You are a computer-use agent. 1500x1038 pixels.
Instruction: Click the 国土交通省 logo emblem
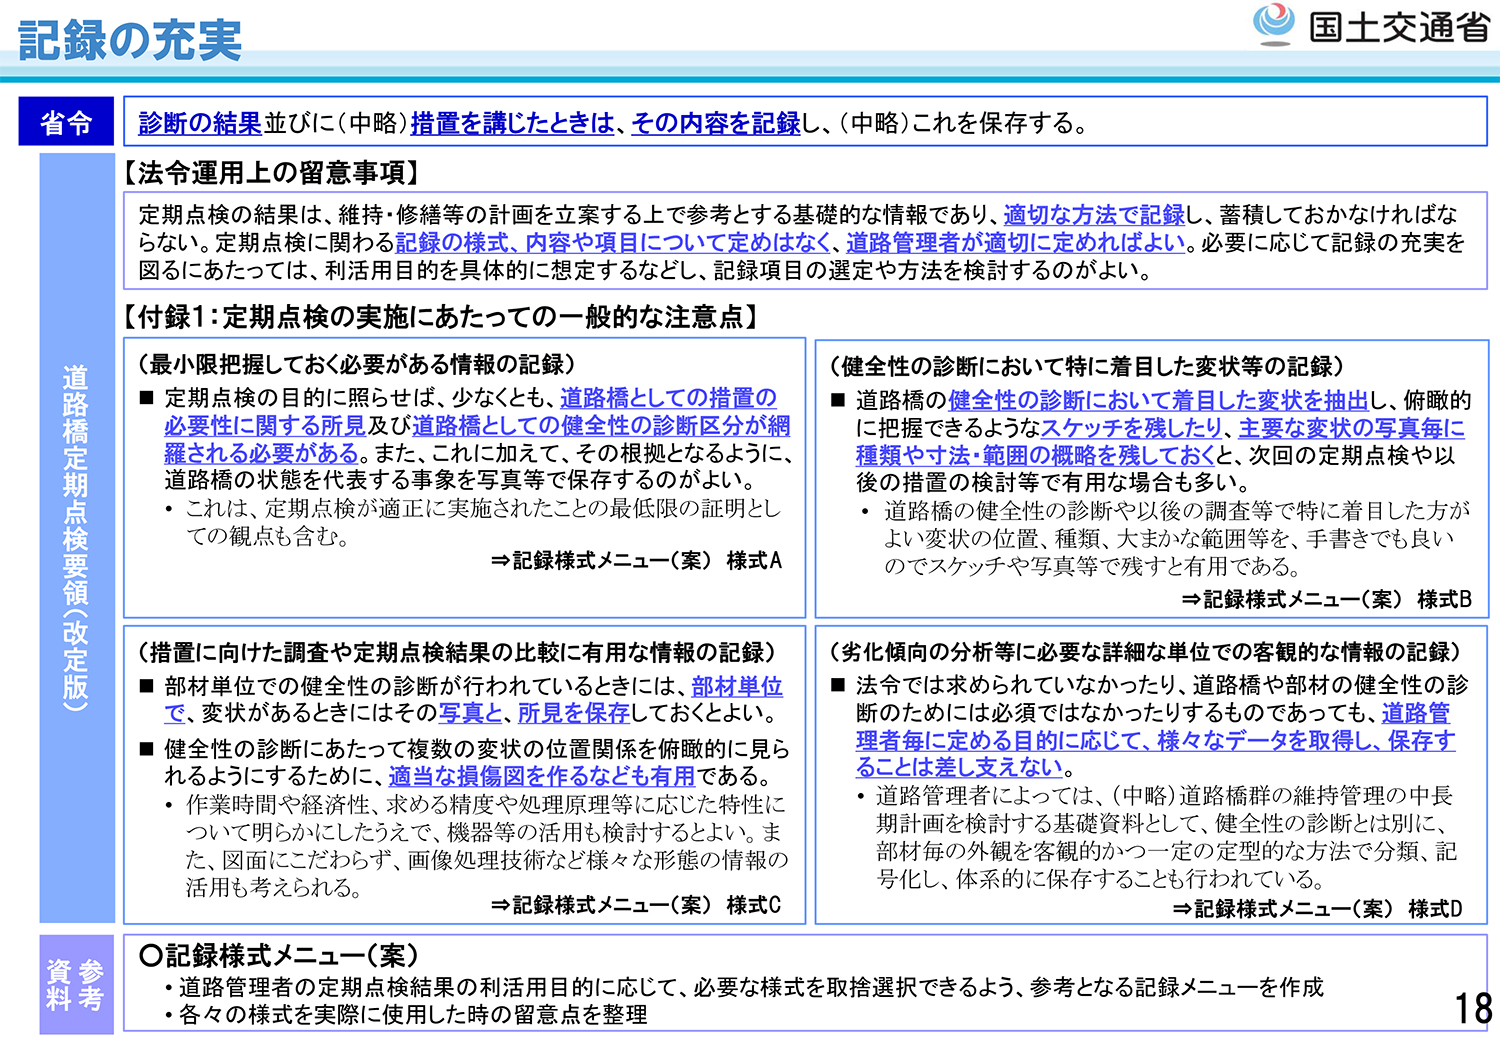click(x=1274, y=24)
